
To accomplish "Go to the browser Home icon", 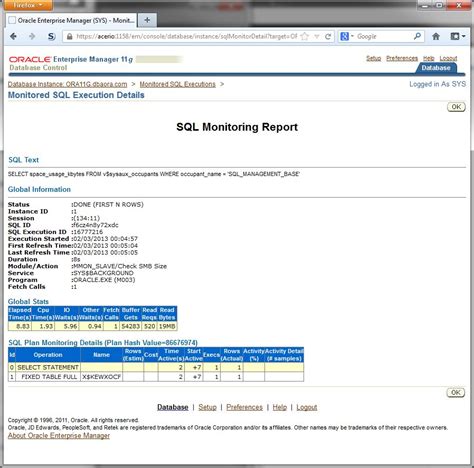I will point(436,36).
